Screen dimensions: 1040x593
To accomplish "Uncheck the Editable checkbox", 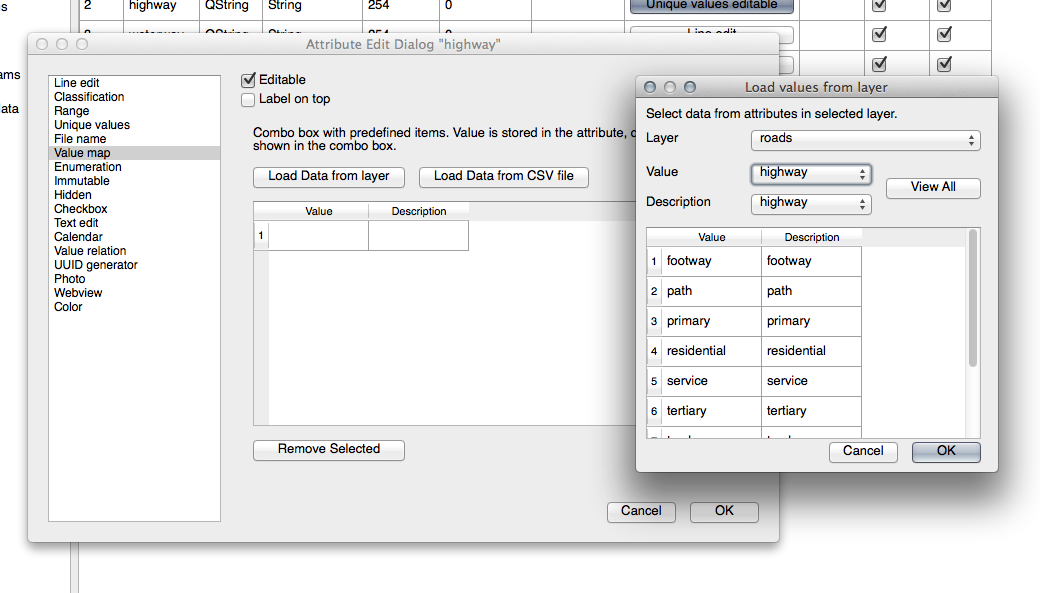I will coord(249,80).
